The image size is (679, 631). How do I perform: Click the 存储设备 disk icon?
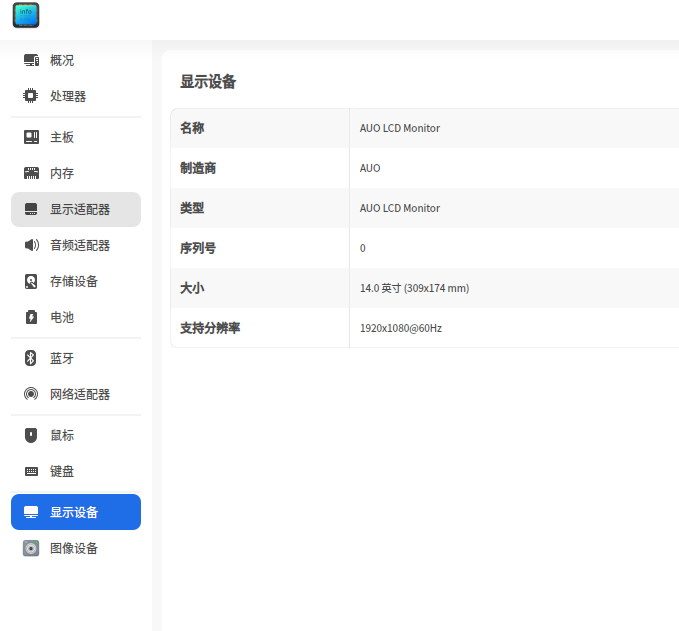[x=31, y=281]
